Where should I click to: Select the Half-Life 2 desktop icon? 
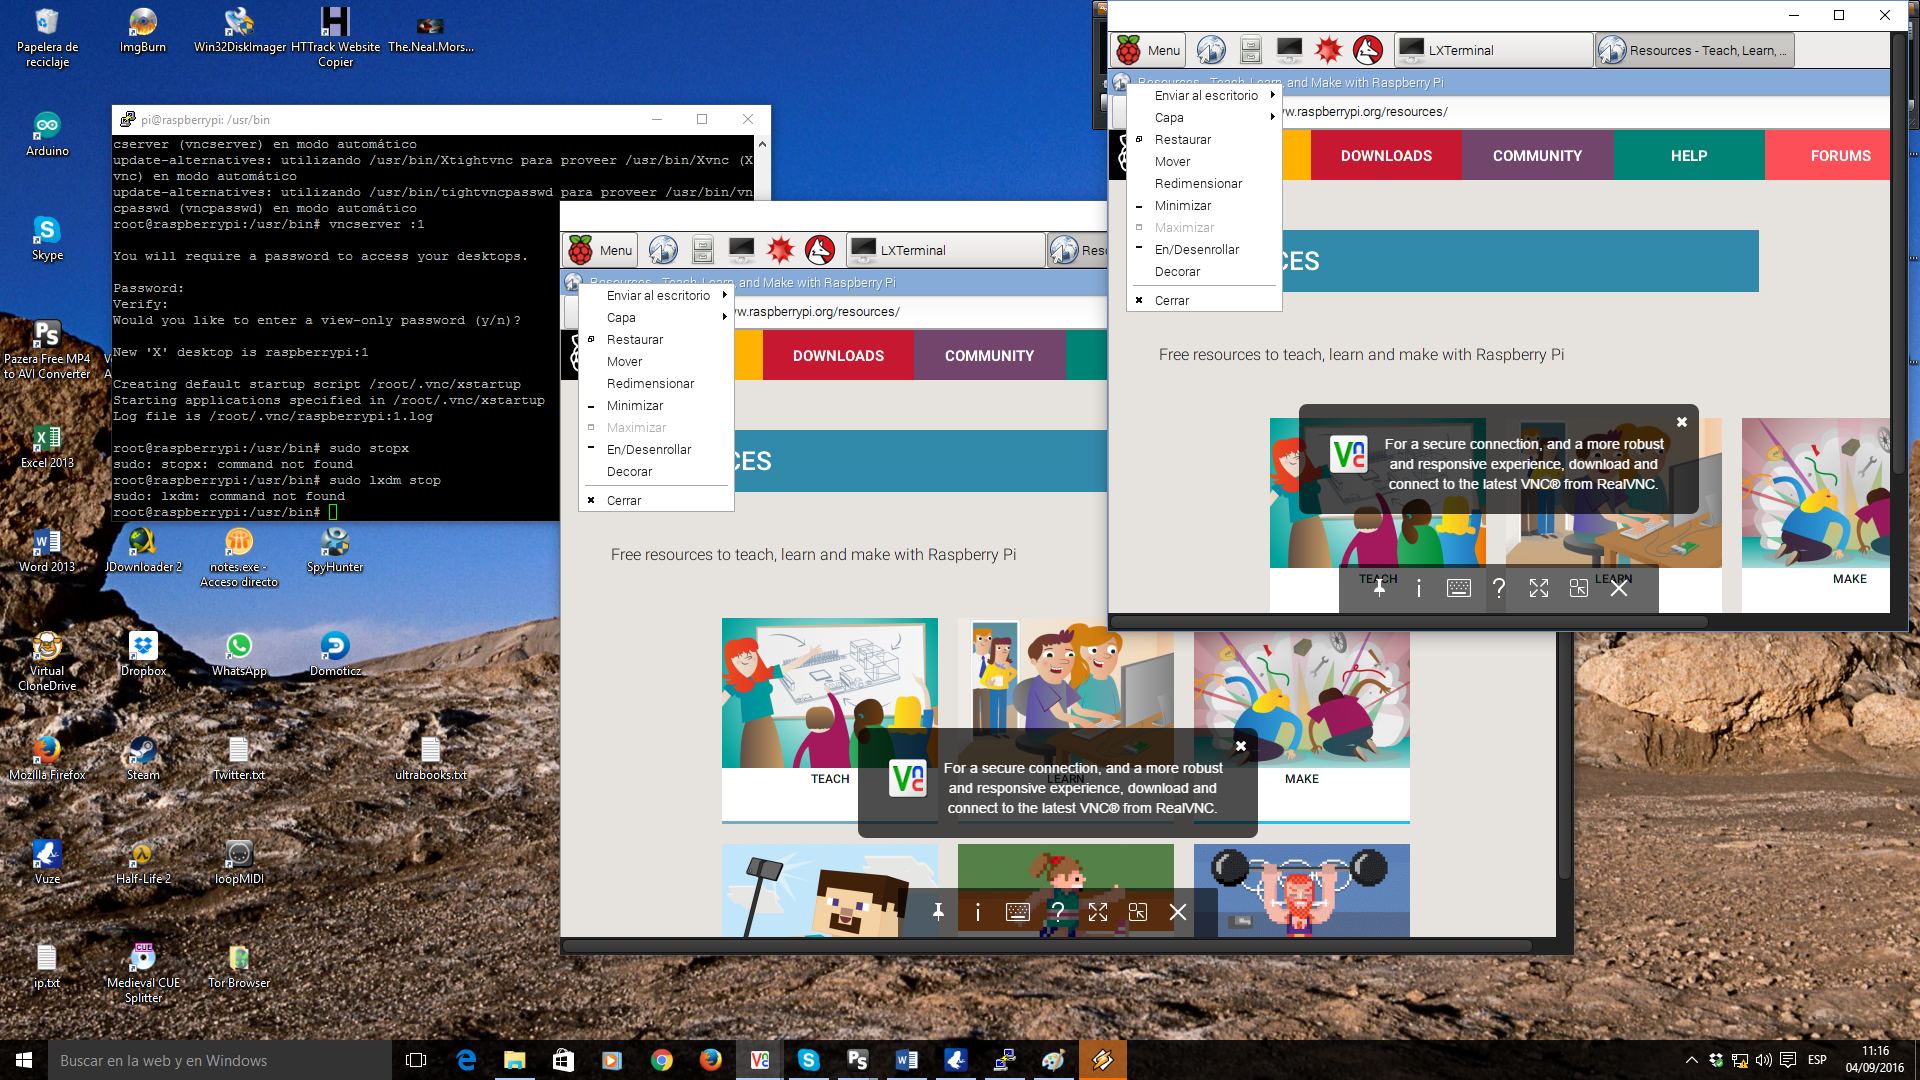pos(143,862)
